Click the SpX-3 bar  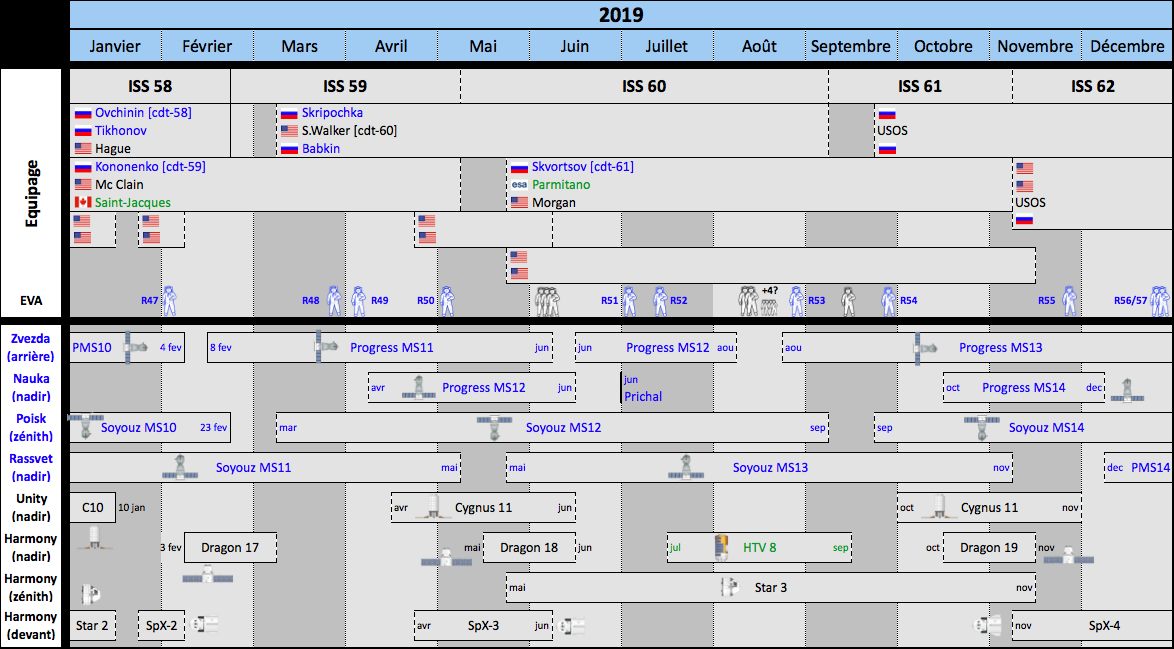[484, 625]
